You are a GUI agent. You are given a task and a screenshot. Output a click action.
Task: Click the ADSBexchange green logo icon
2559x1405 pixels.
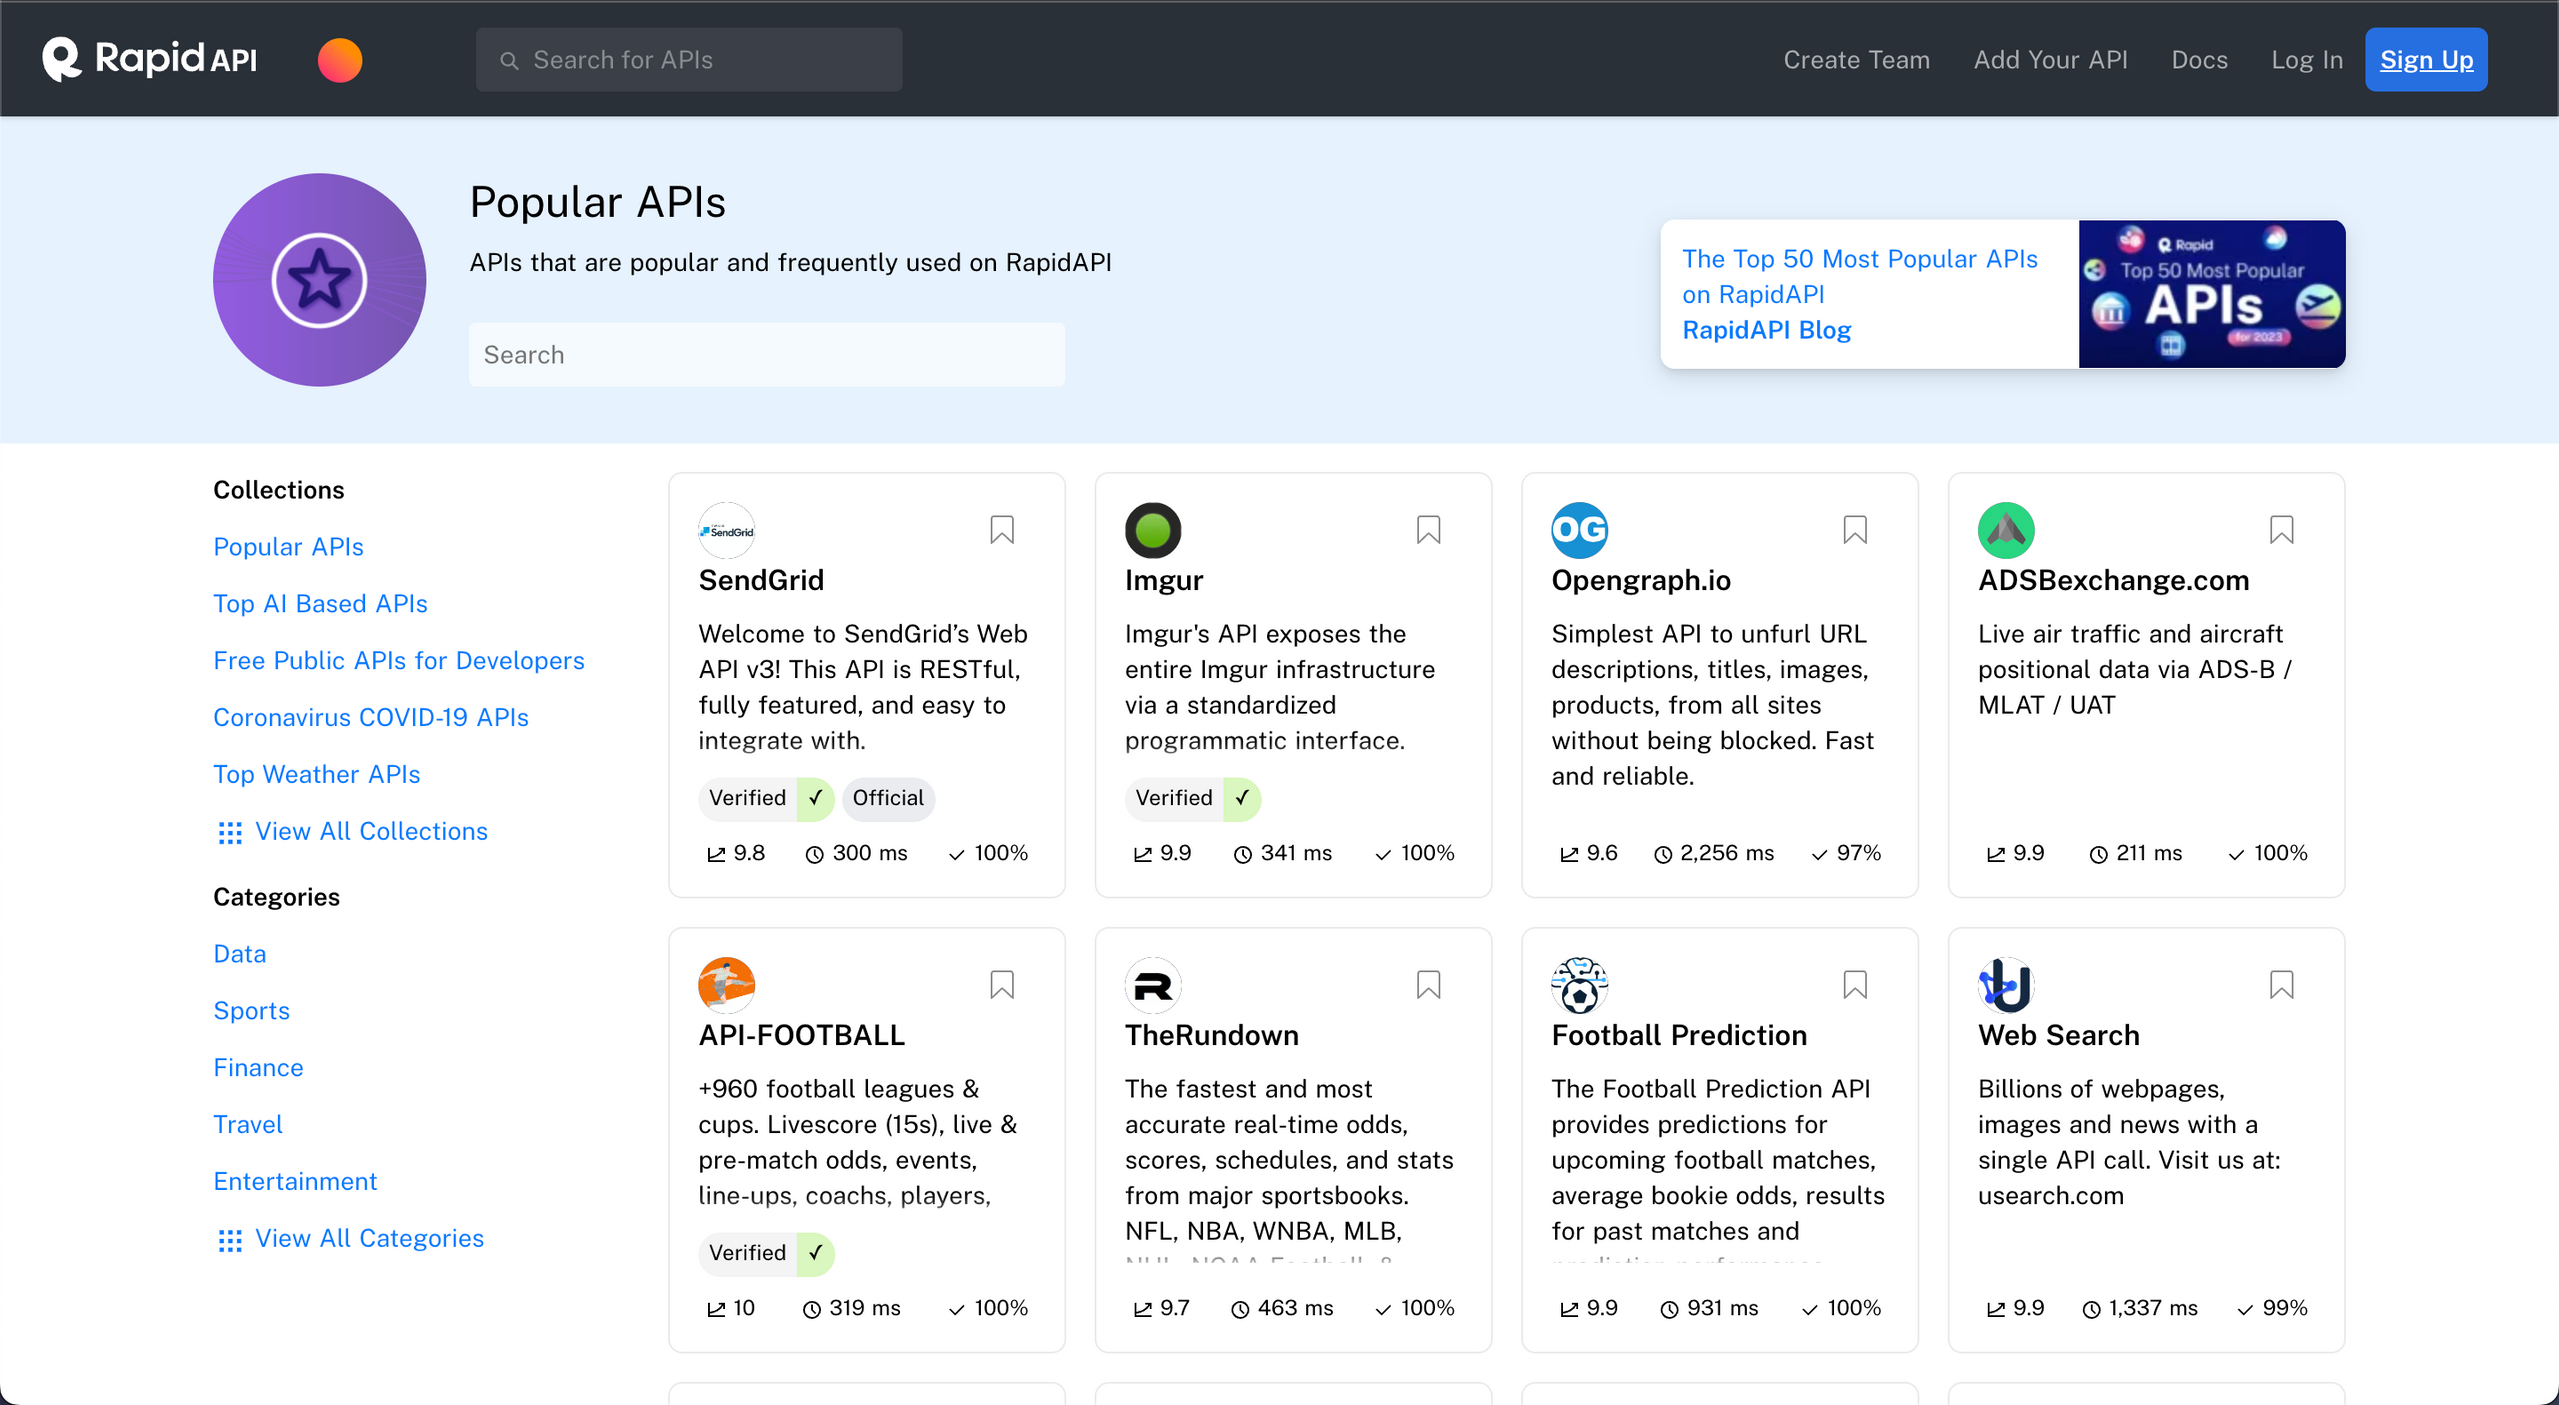point(2005,530)
